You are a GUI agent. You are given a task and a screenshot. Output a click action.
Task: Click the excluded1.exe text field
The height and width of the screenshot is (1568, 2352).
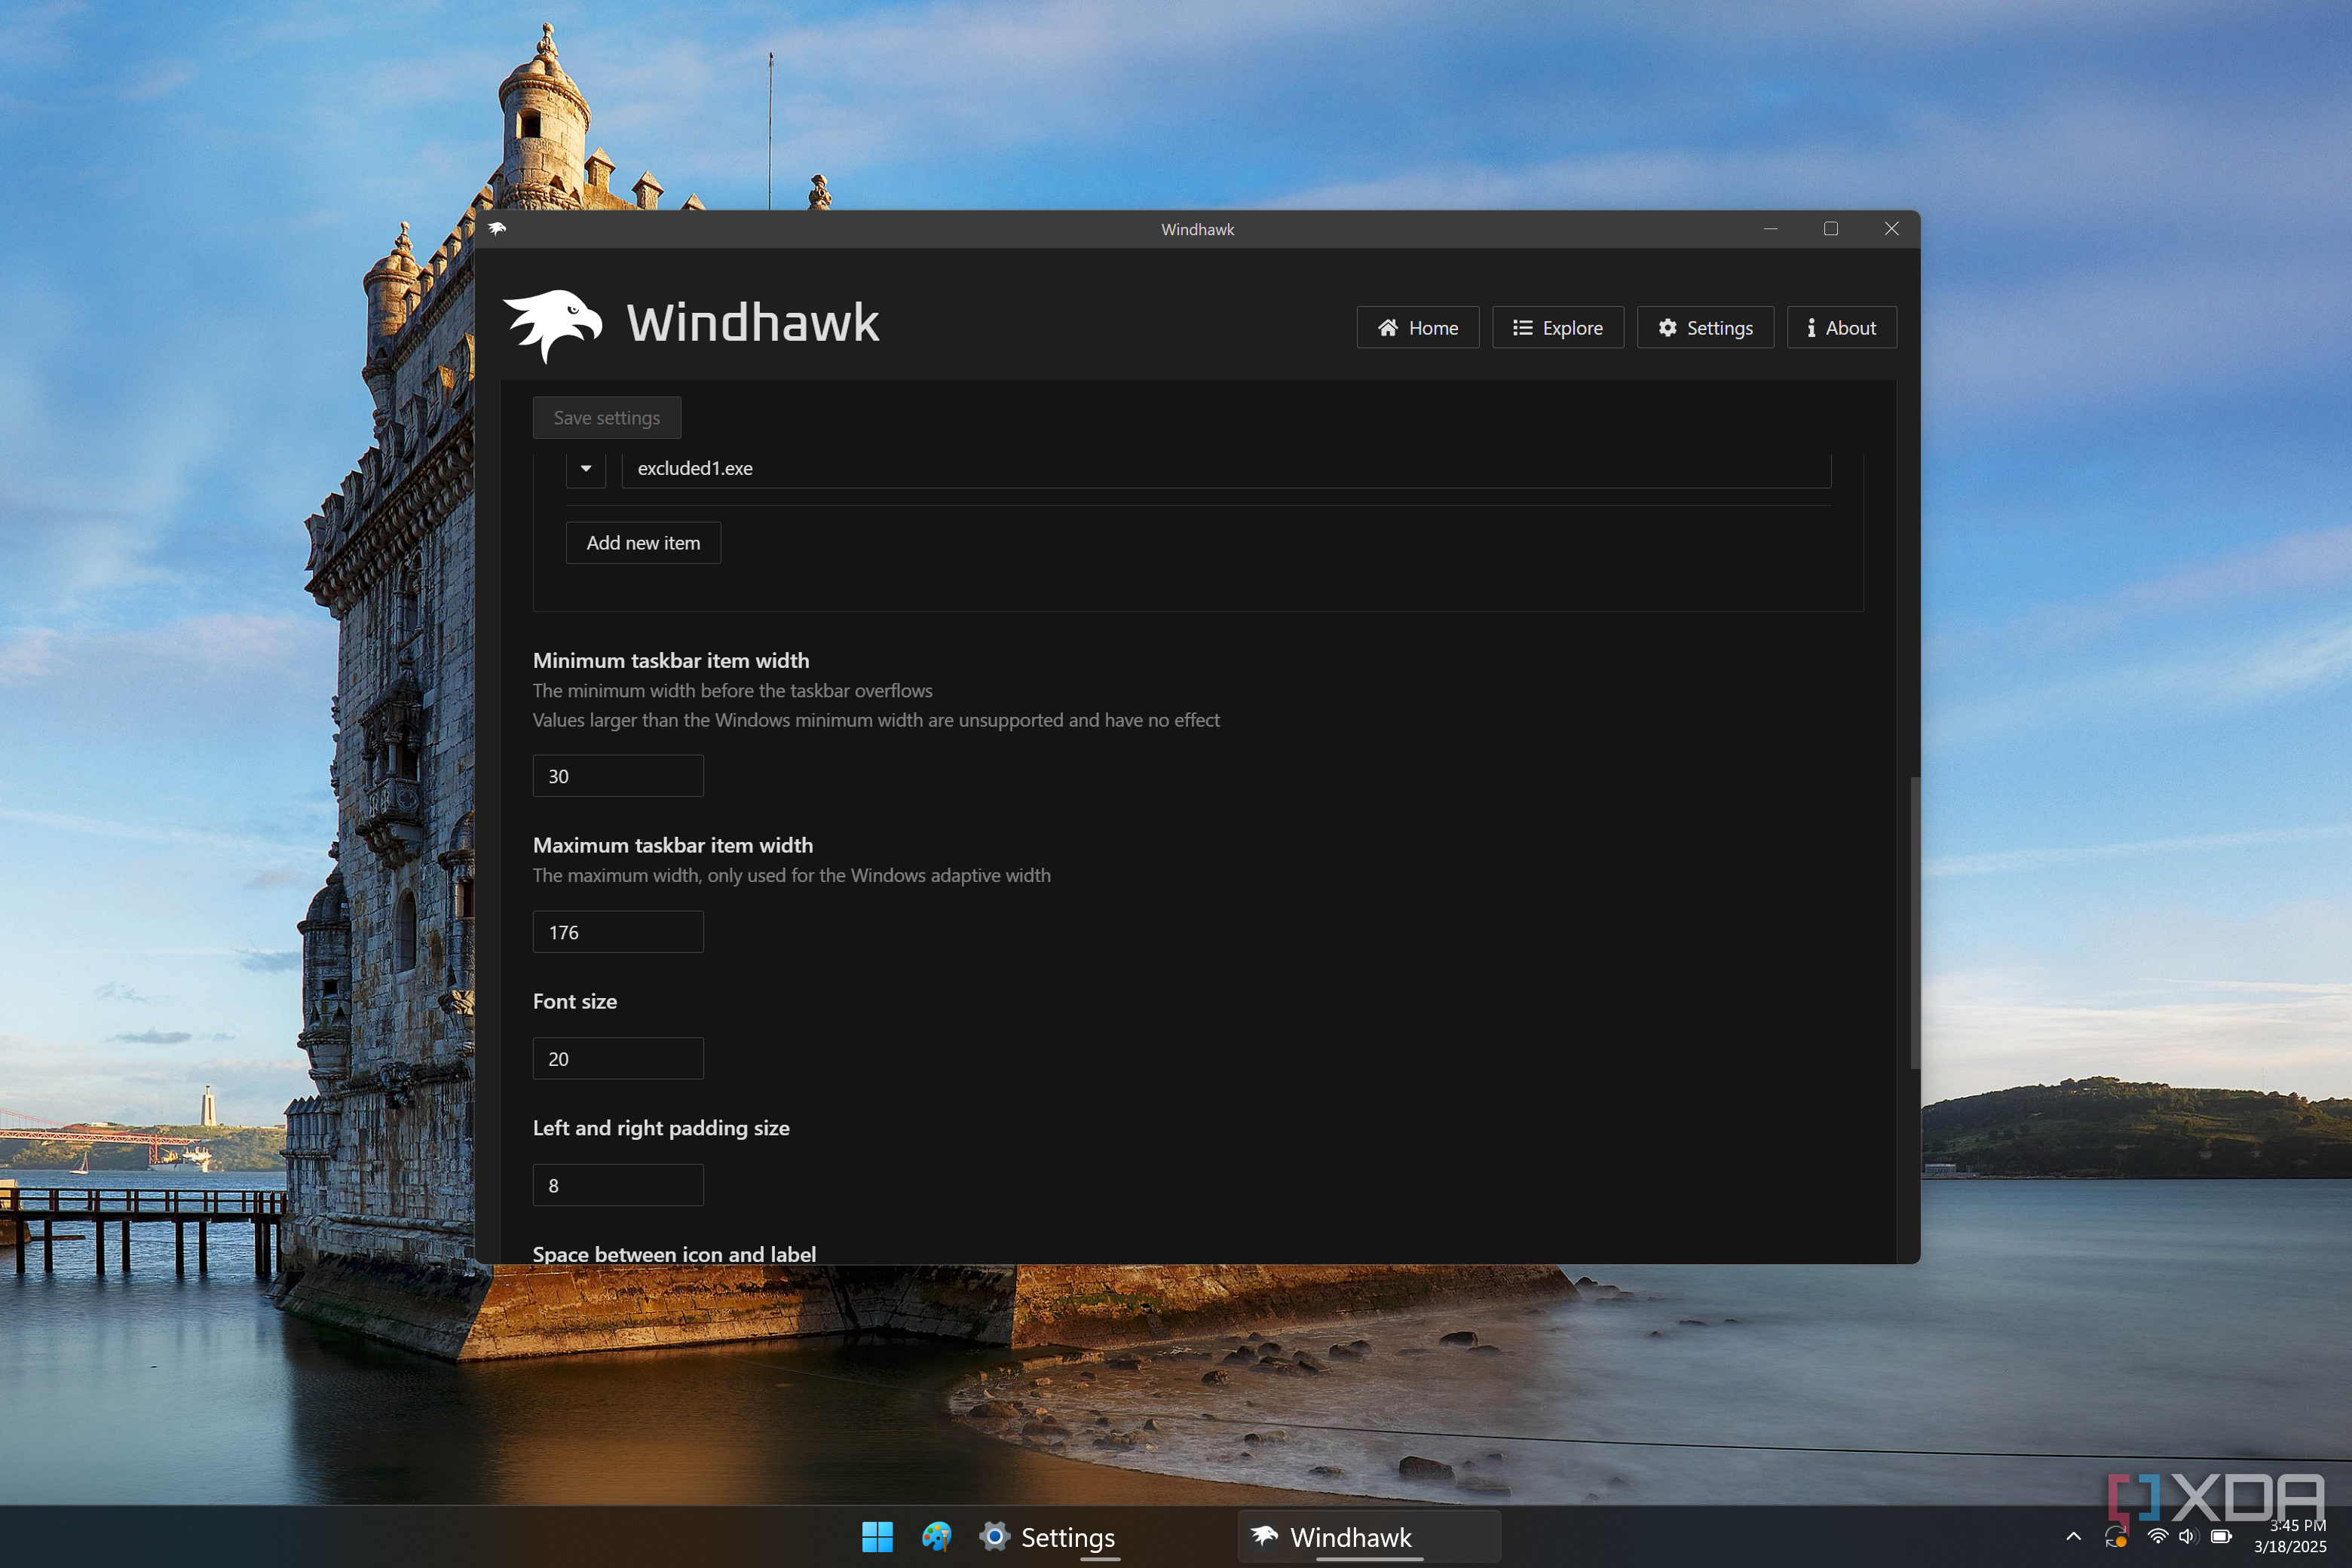click(x=1226, y=468)
